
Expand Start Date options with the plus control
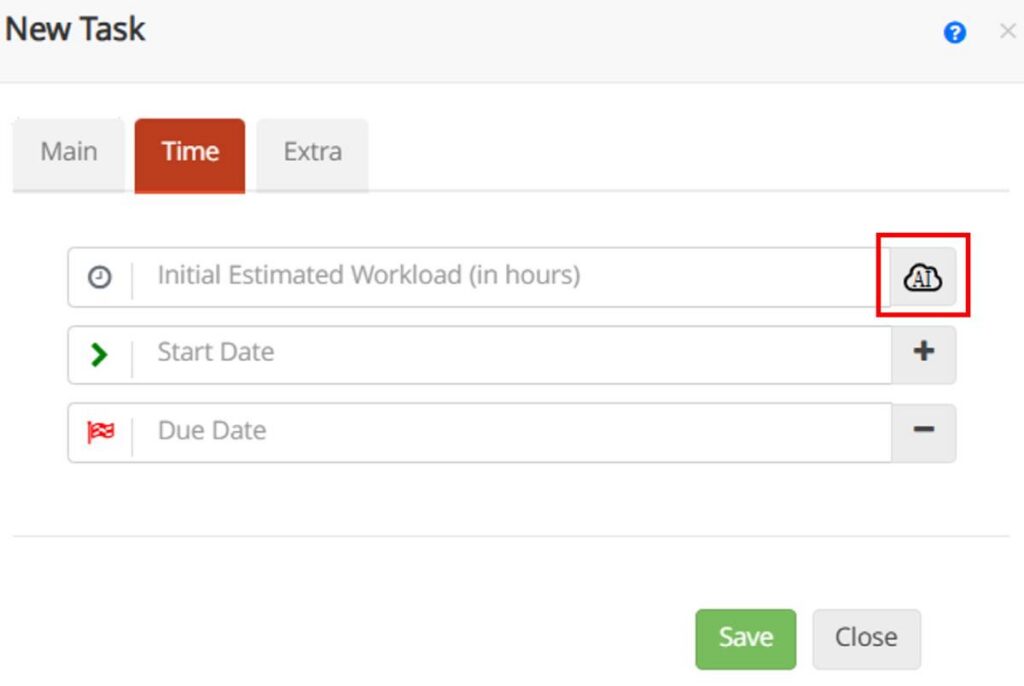click(923, 354)
